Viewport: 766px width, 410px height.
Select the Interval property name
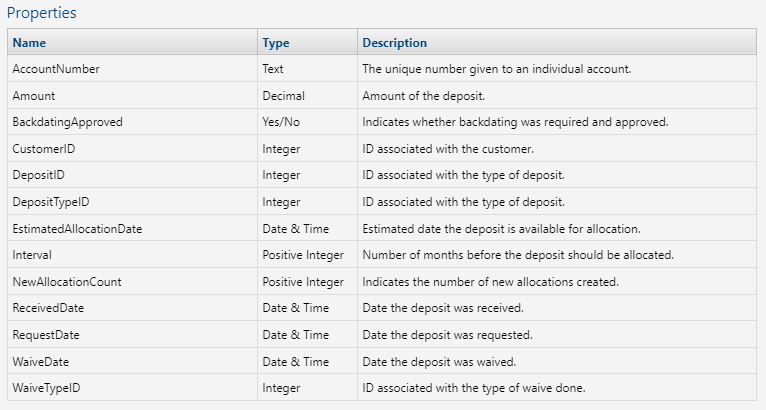click(32, 255)
